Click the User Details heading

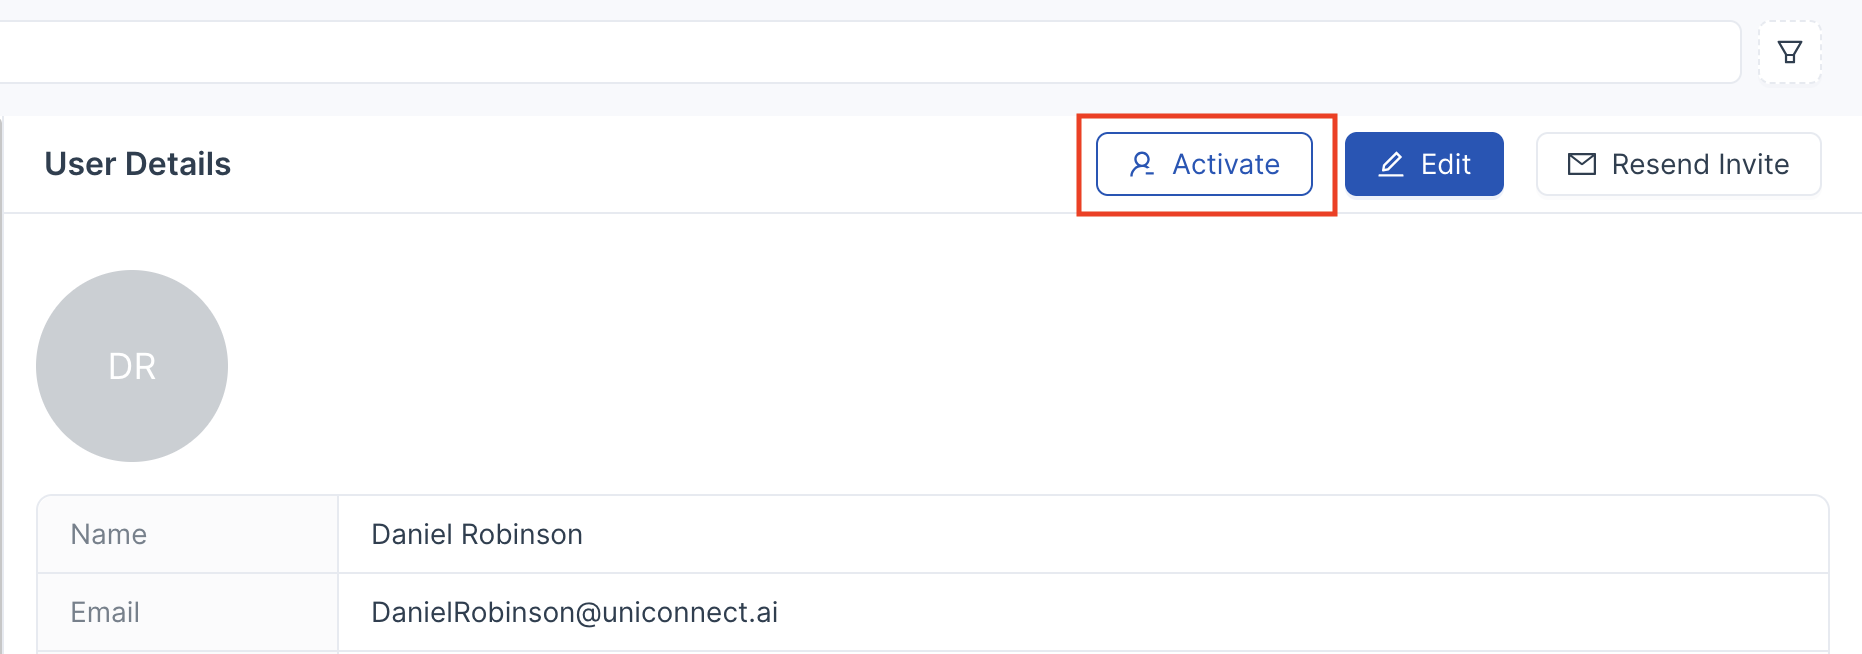[x=138, y=164]
